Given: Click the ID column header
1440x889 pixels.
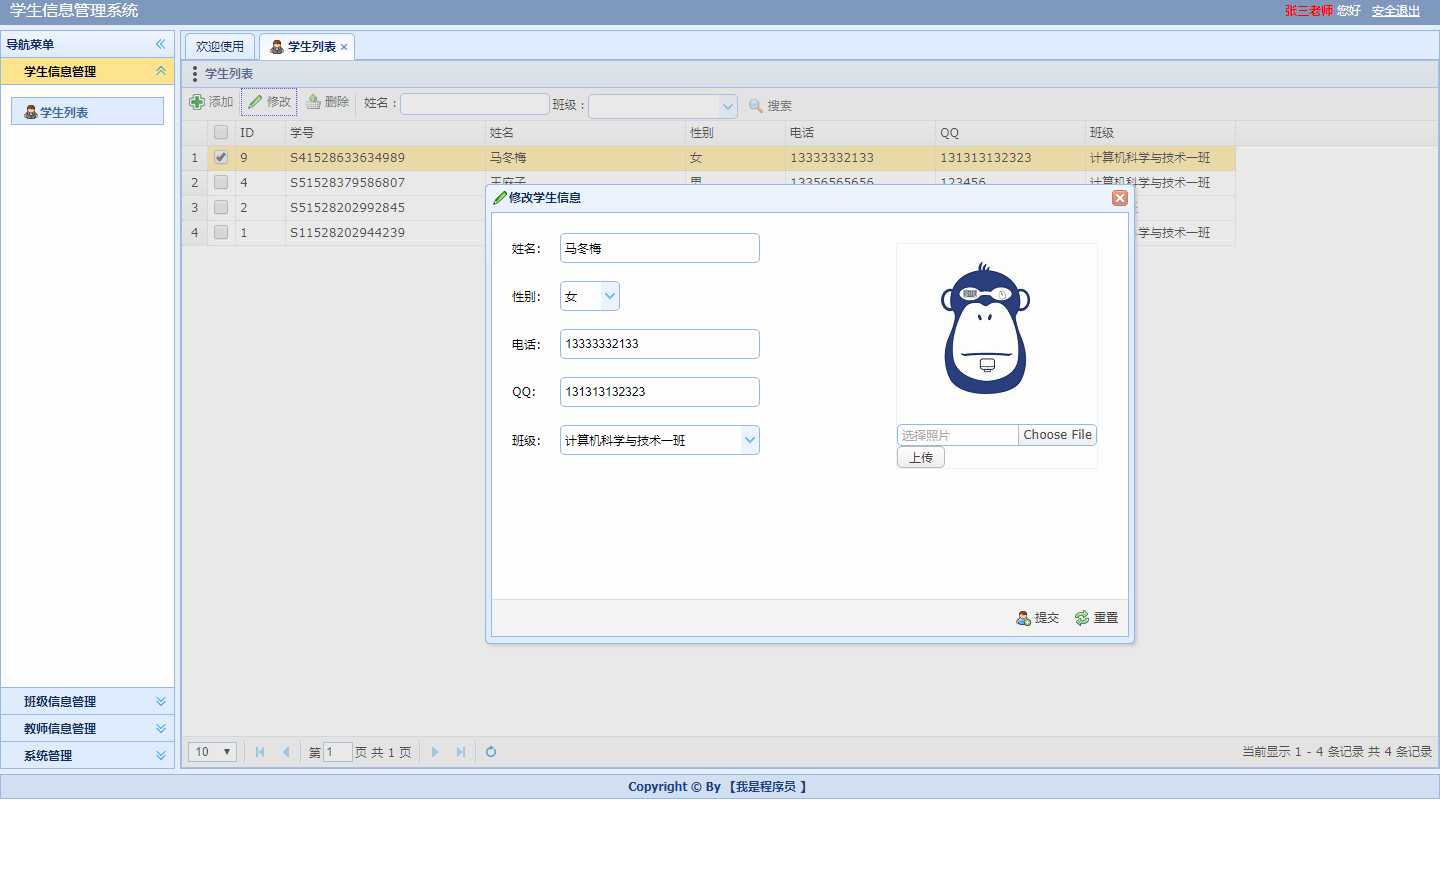Looking at the screenshot, I should click(260, 132).
